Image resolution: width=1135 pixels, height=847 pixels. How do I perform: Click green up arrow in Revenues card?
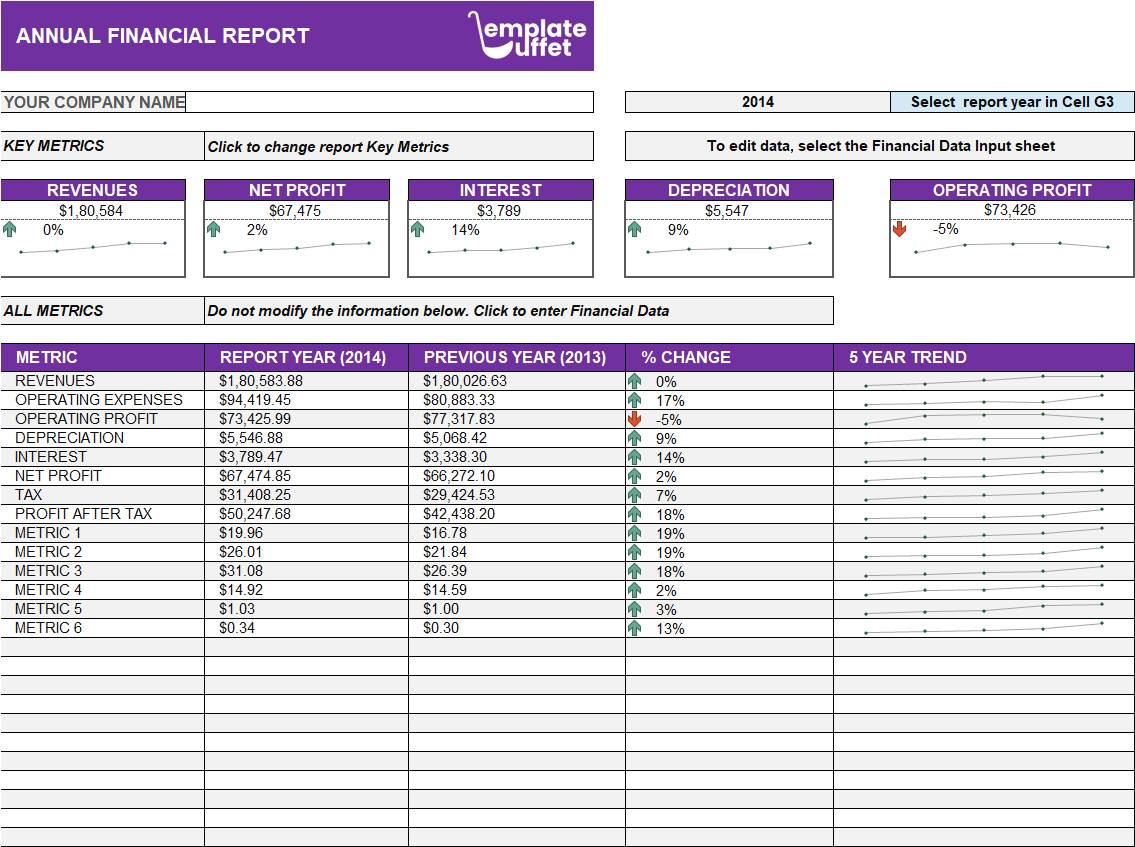pos(9,229)
